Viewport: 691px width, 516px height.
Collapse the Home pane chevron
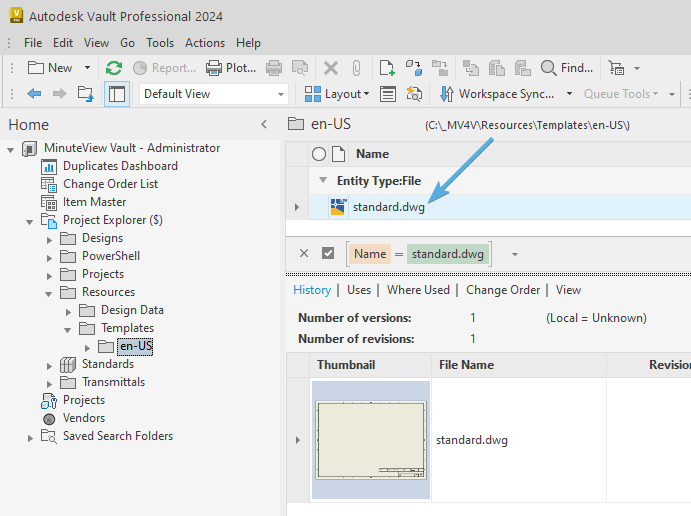click(264, 125)
